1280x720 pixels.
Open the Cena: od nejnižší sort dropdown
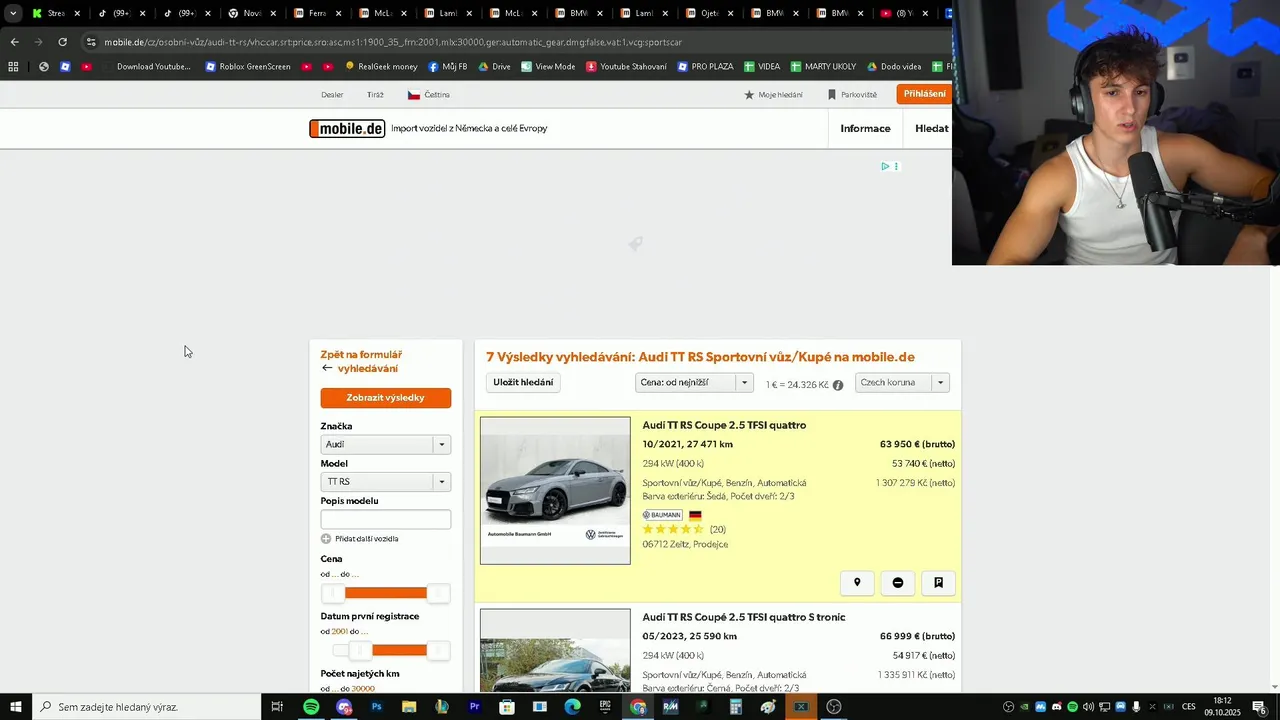pyautogui.click(x=694, y=383)
